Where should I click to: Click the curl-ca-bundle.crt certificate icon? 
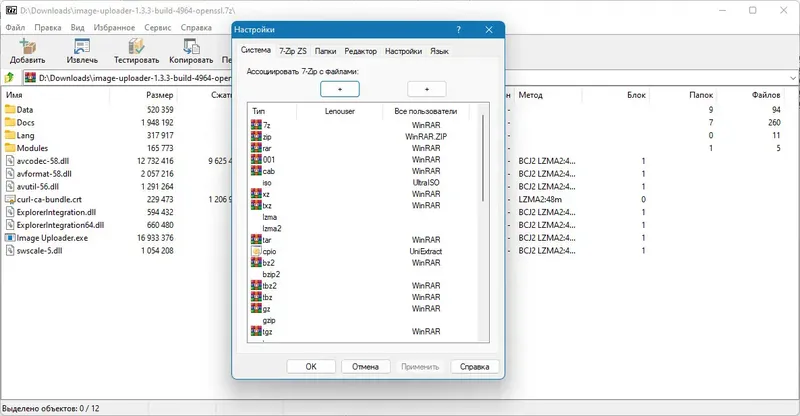pyautogui.click(x=10, y=199)
